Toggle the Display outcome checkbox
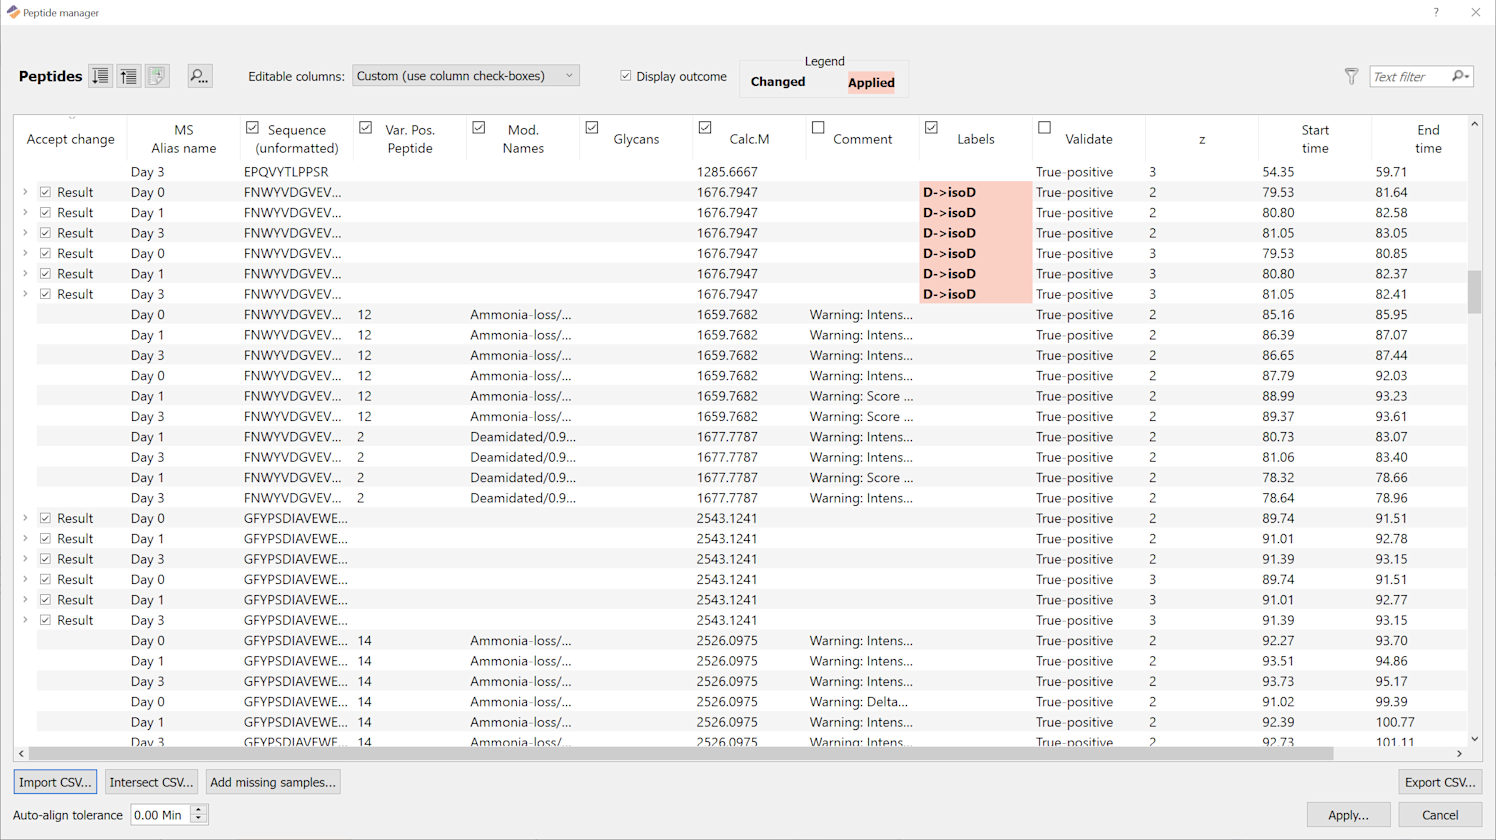 point(626,76)
